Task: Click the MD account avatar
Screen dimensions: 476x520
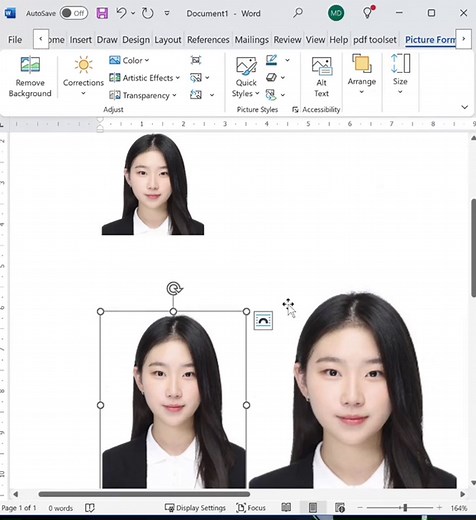Action: tap(336, 13)
